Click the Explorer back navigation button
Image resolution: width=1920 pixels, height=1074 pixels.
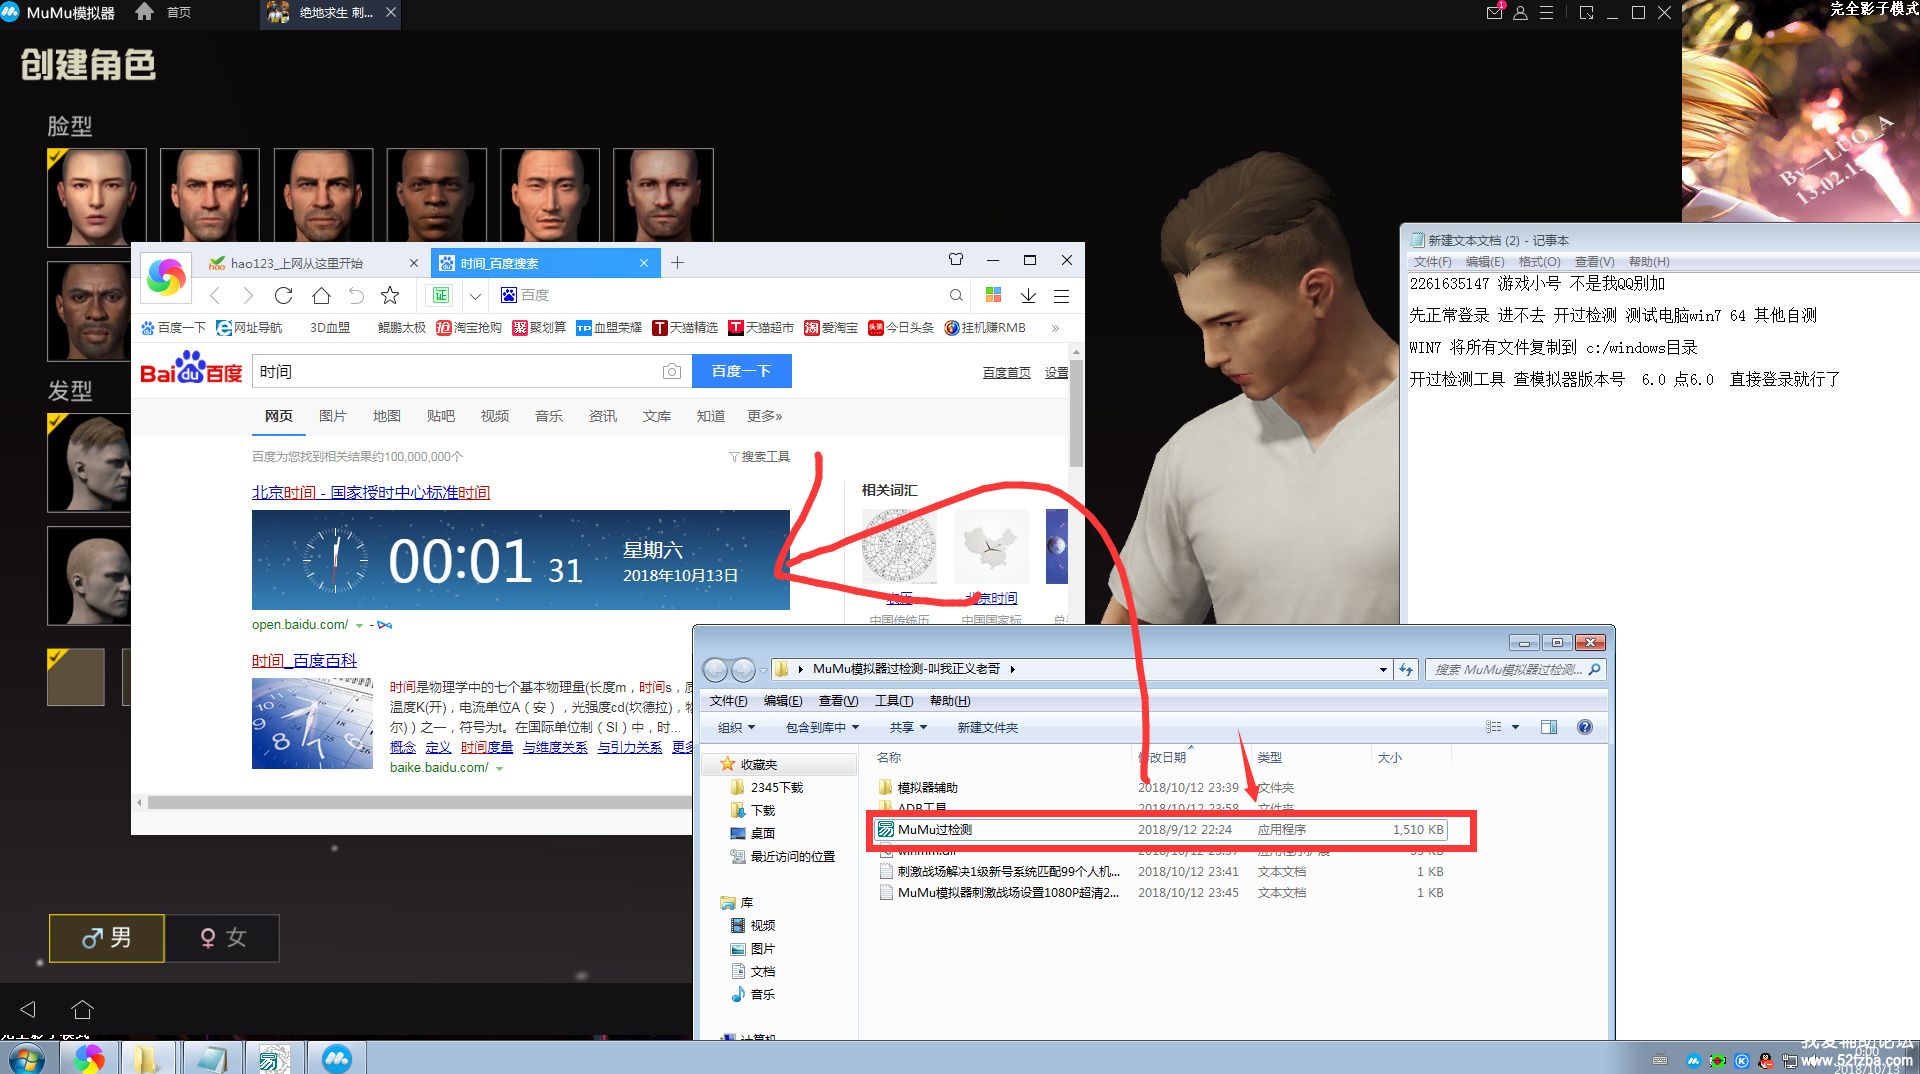(x=715, y=669)
